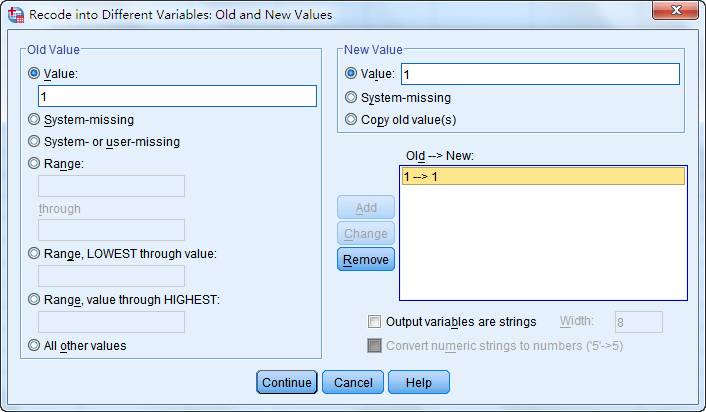The image size is (706, 412).
Task: Select All other values radio button
Action: tap(34, 345)
